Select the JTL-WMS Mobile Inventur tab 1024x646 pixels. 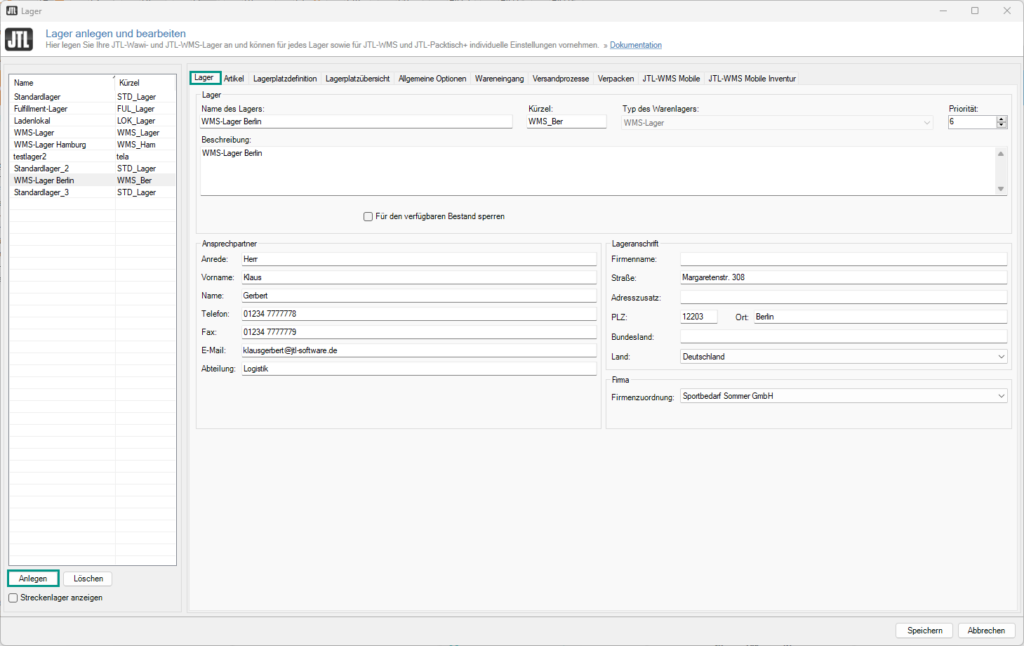(751, 78)
